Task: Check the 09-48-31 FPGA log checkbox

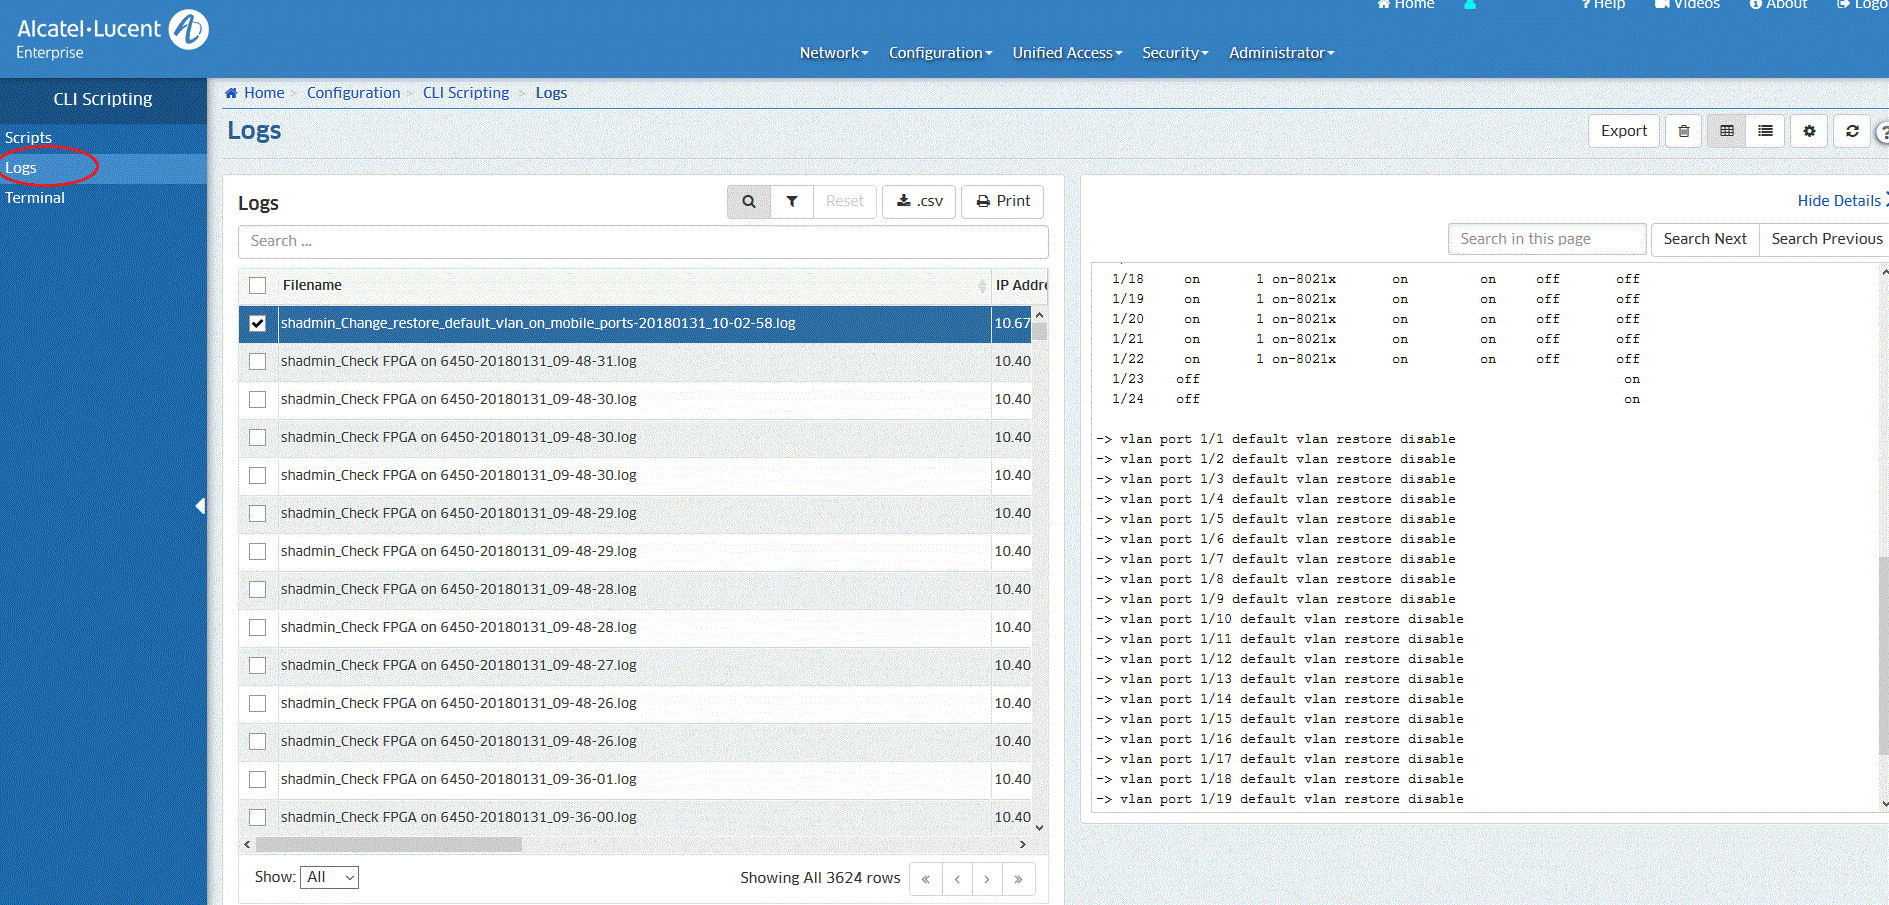Action: tap(258, 362)
